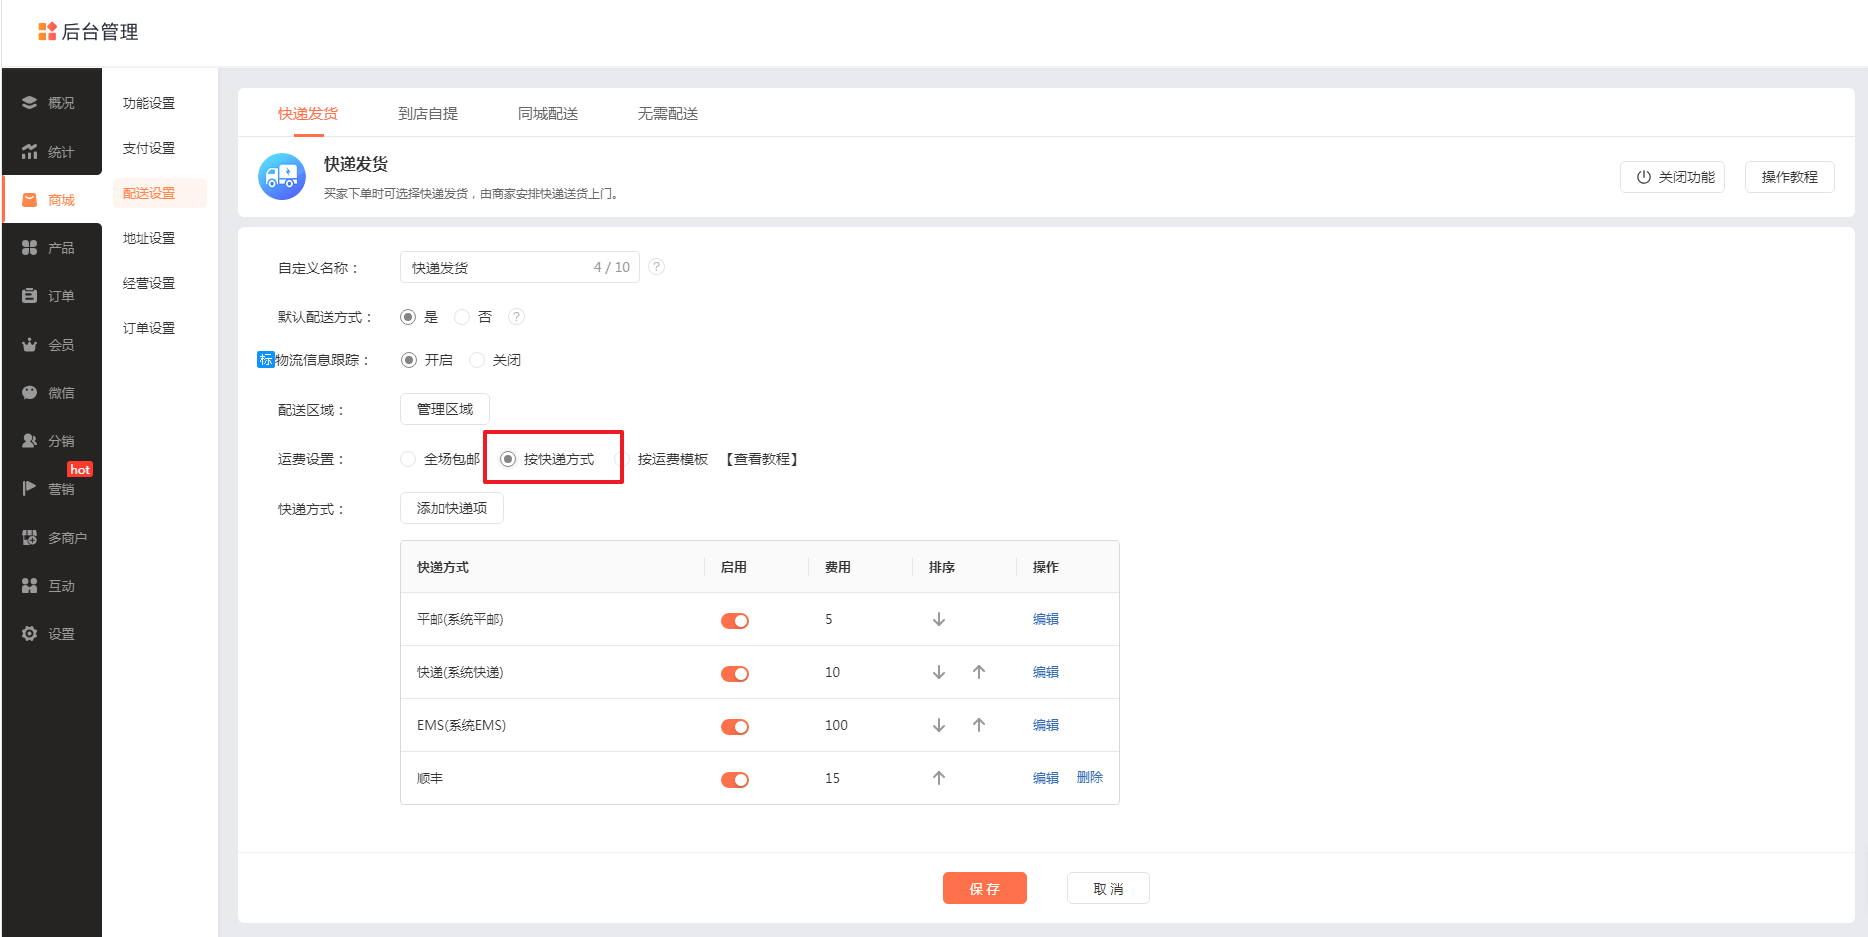Switch to 无需配送 tab
1868x937 pixels.
point(668,113)
